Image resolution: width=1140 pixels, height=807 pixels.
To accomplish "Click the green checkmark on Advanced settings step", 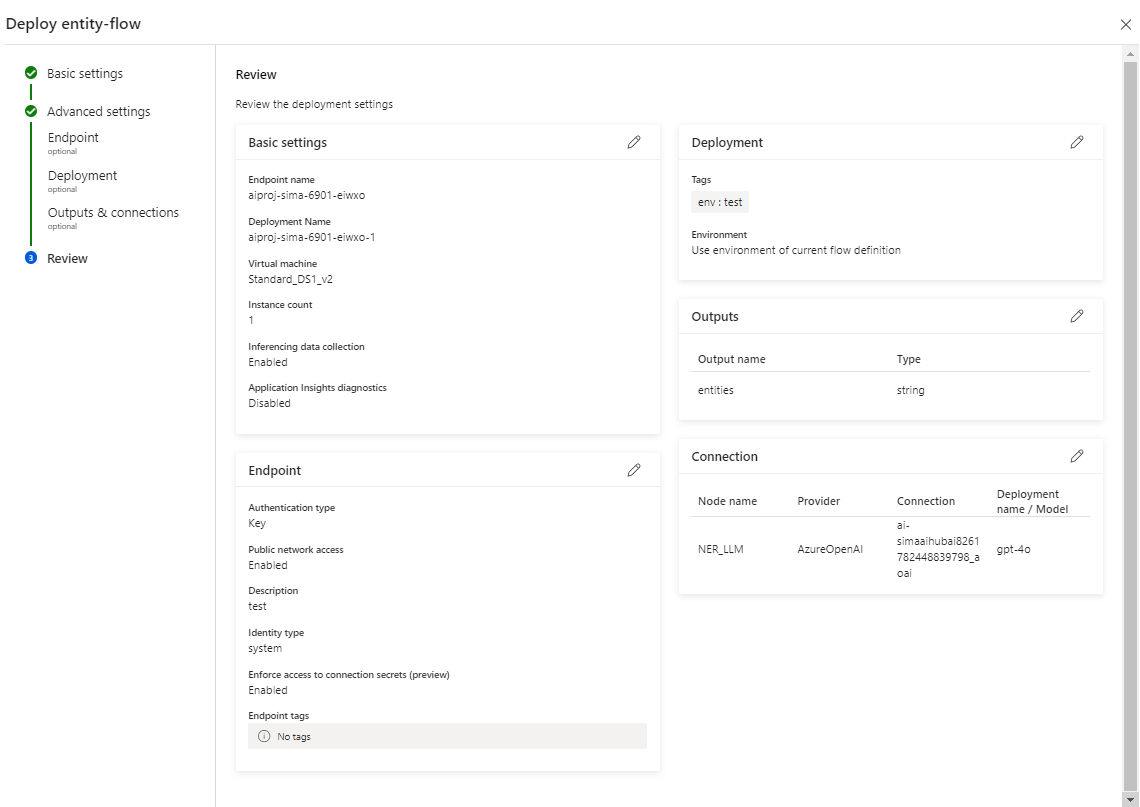I will point(30,110).
